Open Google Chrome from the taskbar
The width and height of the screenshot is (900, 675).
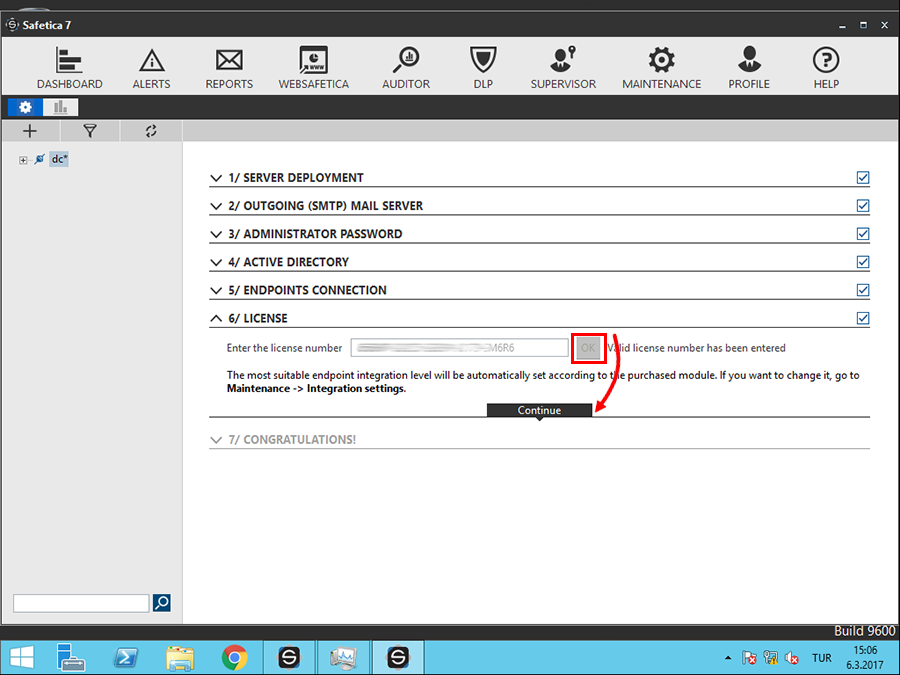point(235,657)
